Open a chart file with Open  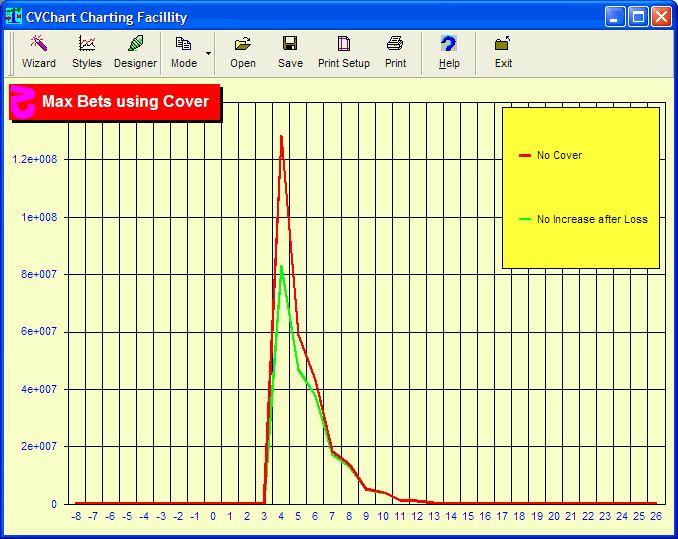coord(243,51)
